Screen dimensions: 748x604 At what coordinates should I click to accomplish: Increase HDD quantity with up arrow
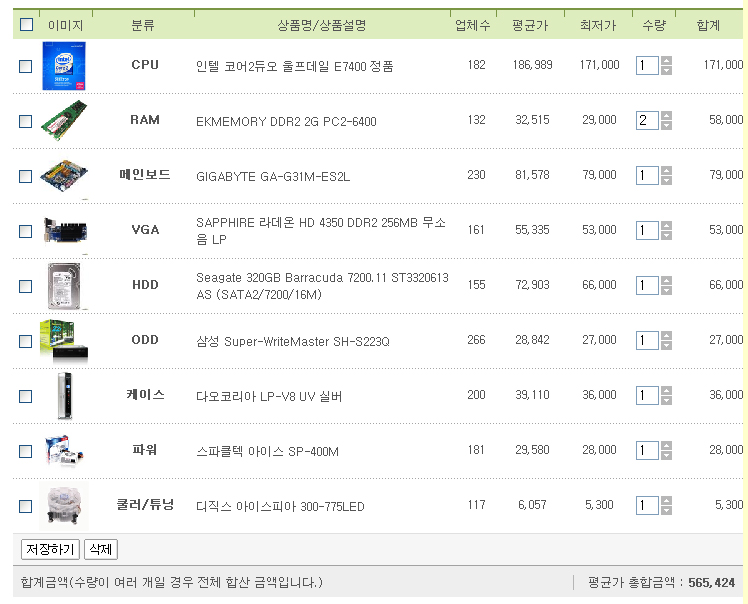click(x=666, y=281)
